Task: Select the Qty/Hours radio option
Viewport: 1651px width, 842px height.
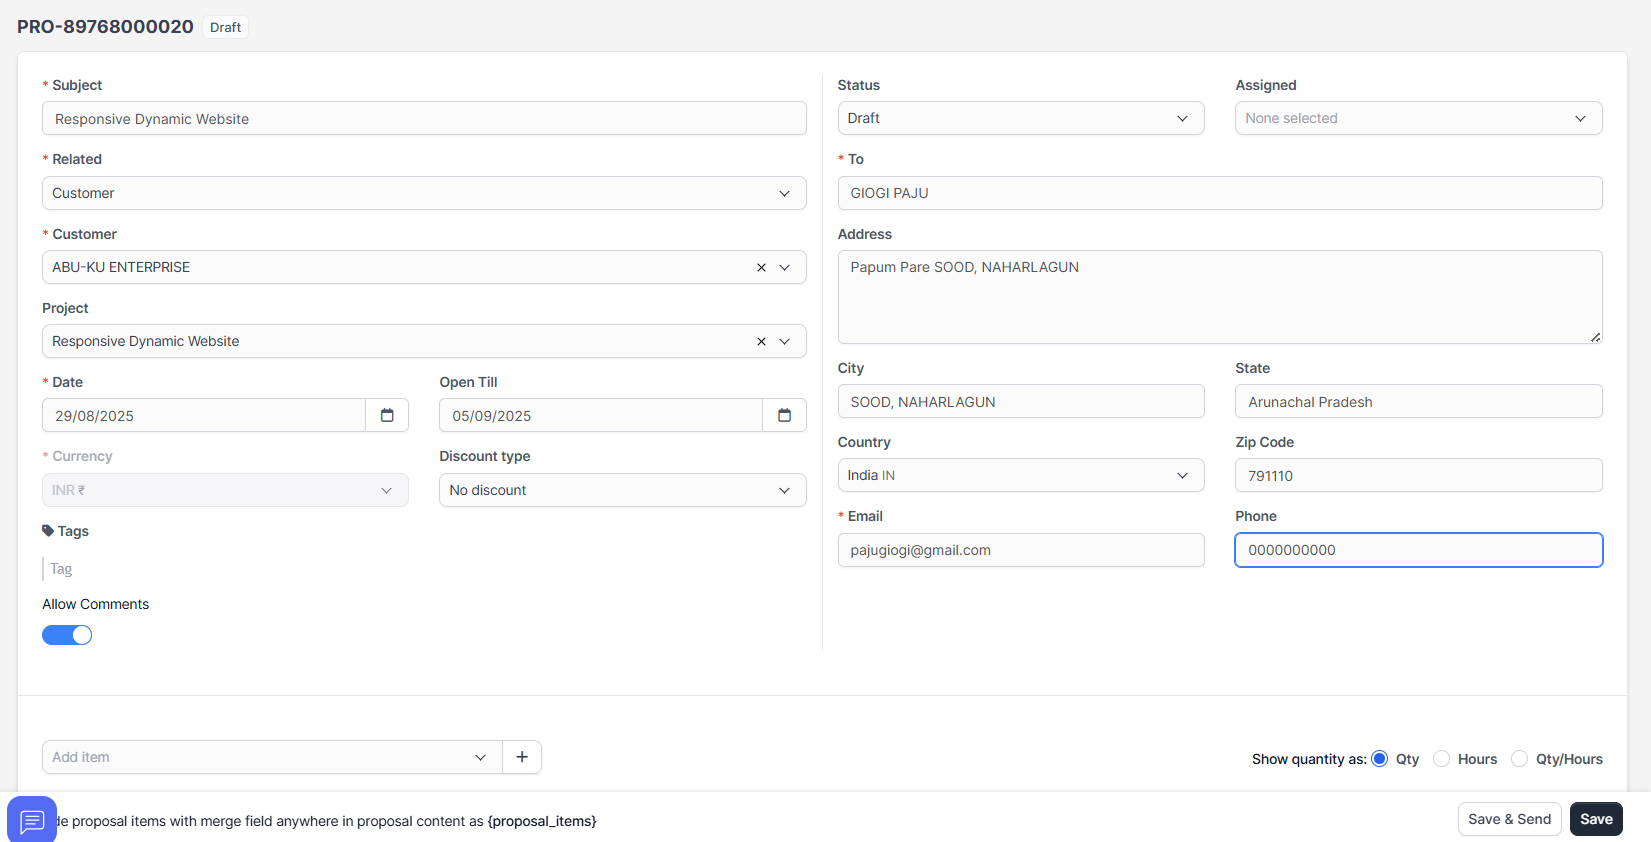Action: pos(1519,759)
